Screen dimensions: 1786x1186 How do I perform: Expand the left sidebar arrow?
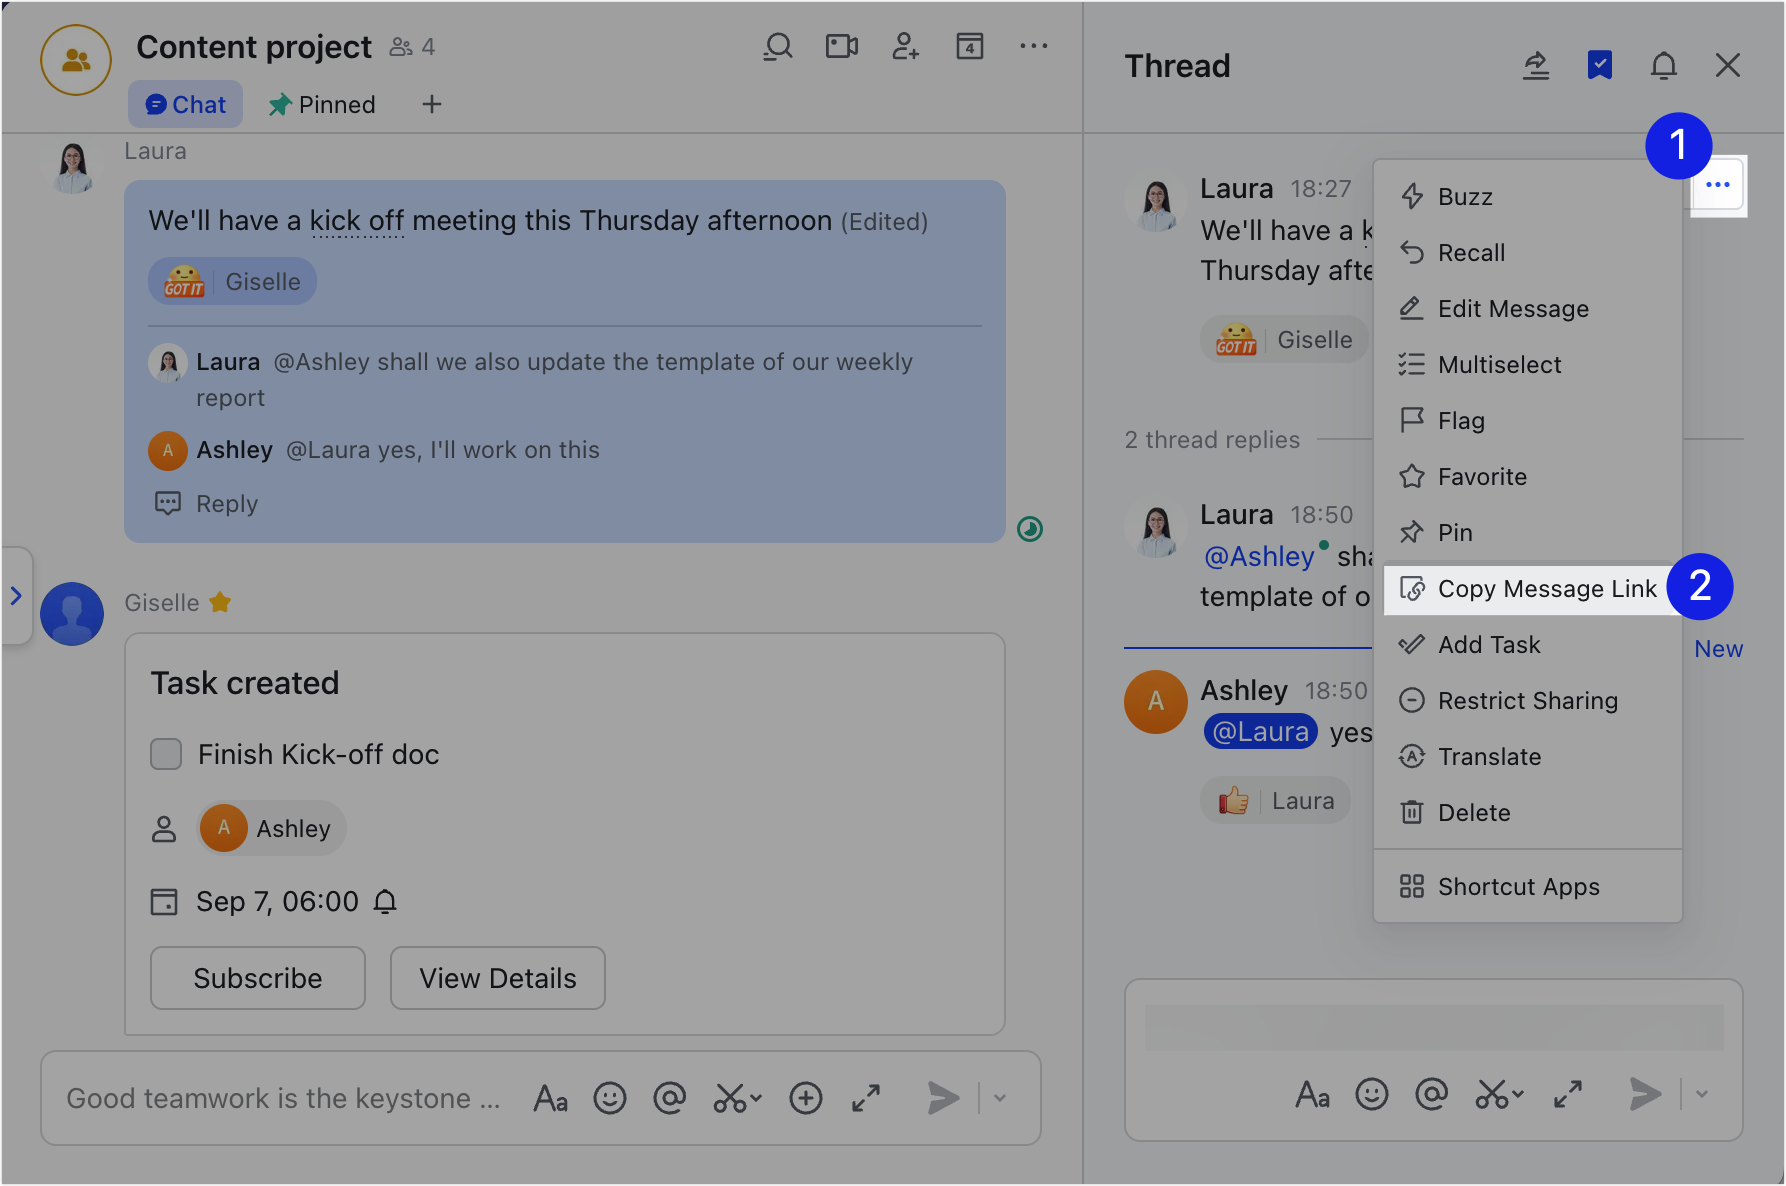16,596
